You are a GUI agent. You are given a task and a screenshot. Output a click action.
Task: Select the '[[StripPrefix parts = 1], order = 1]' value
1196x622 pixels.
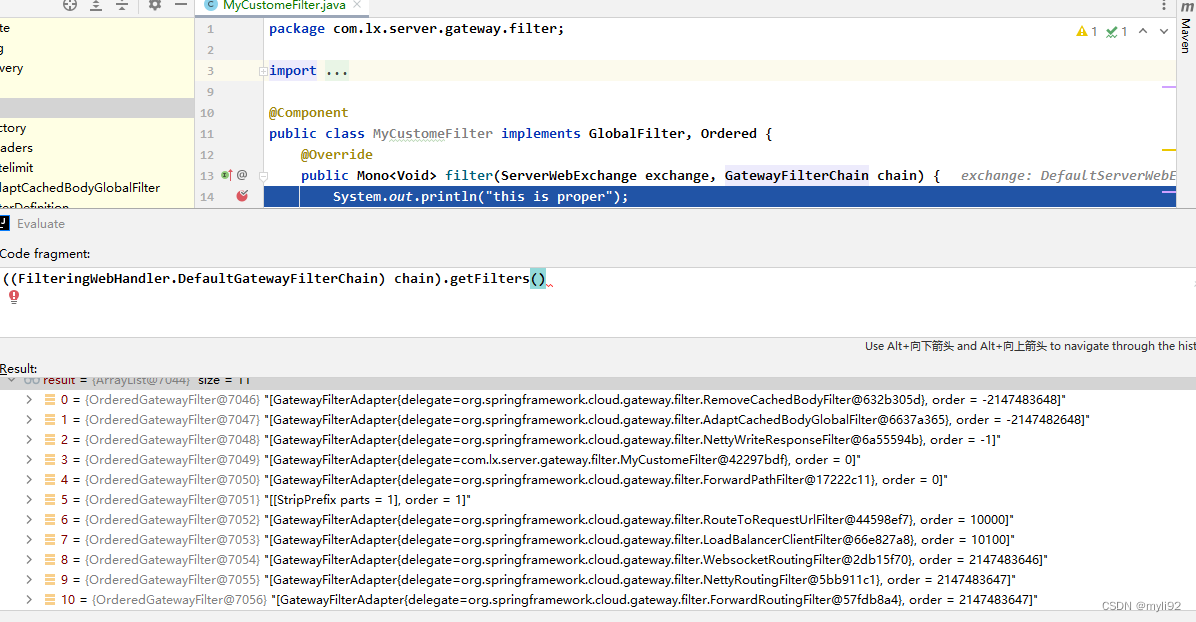pos(368,500)
